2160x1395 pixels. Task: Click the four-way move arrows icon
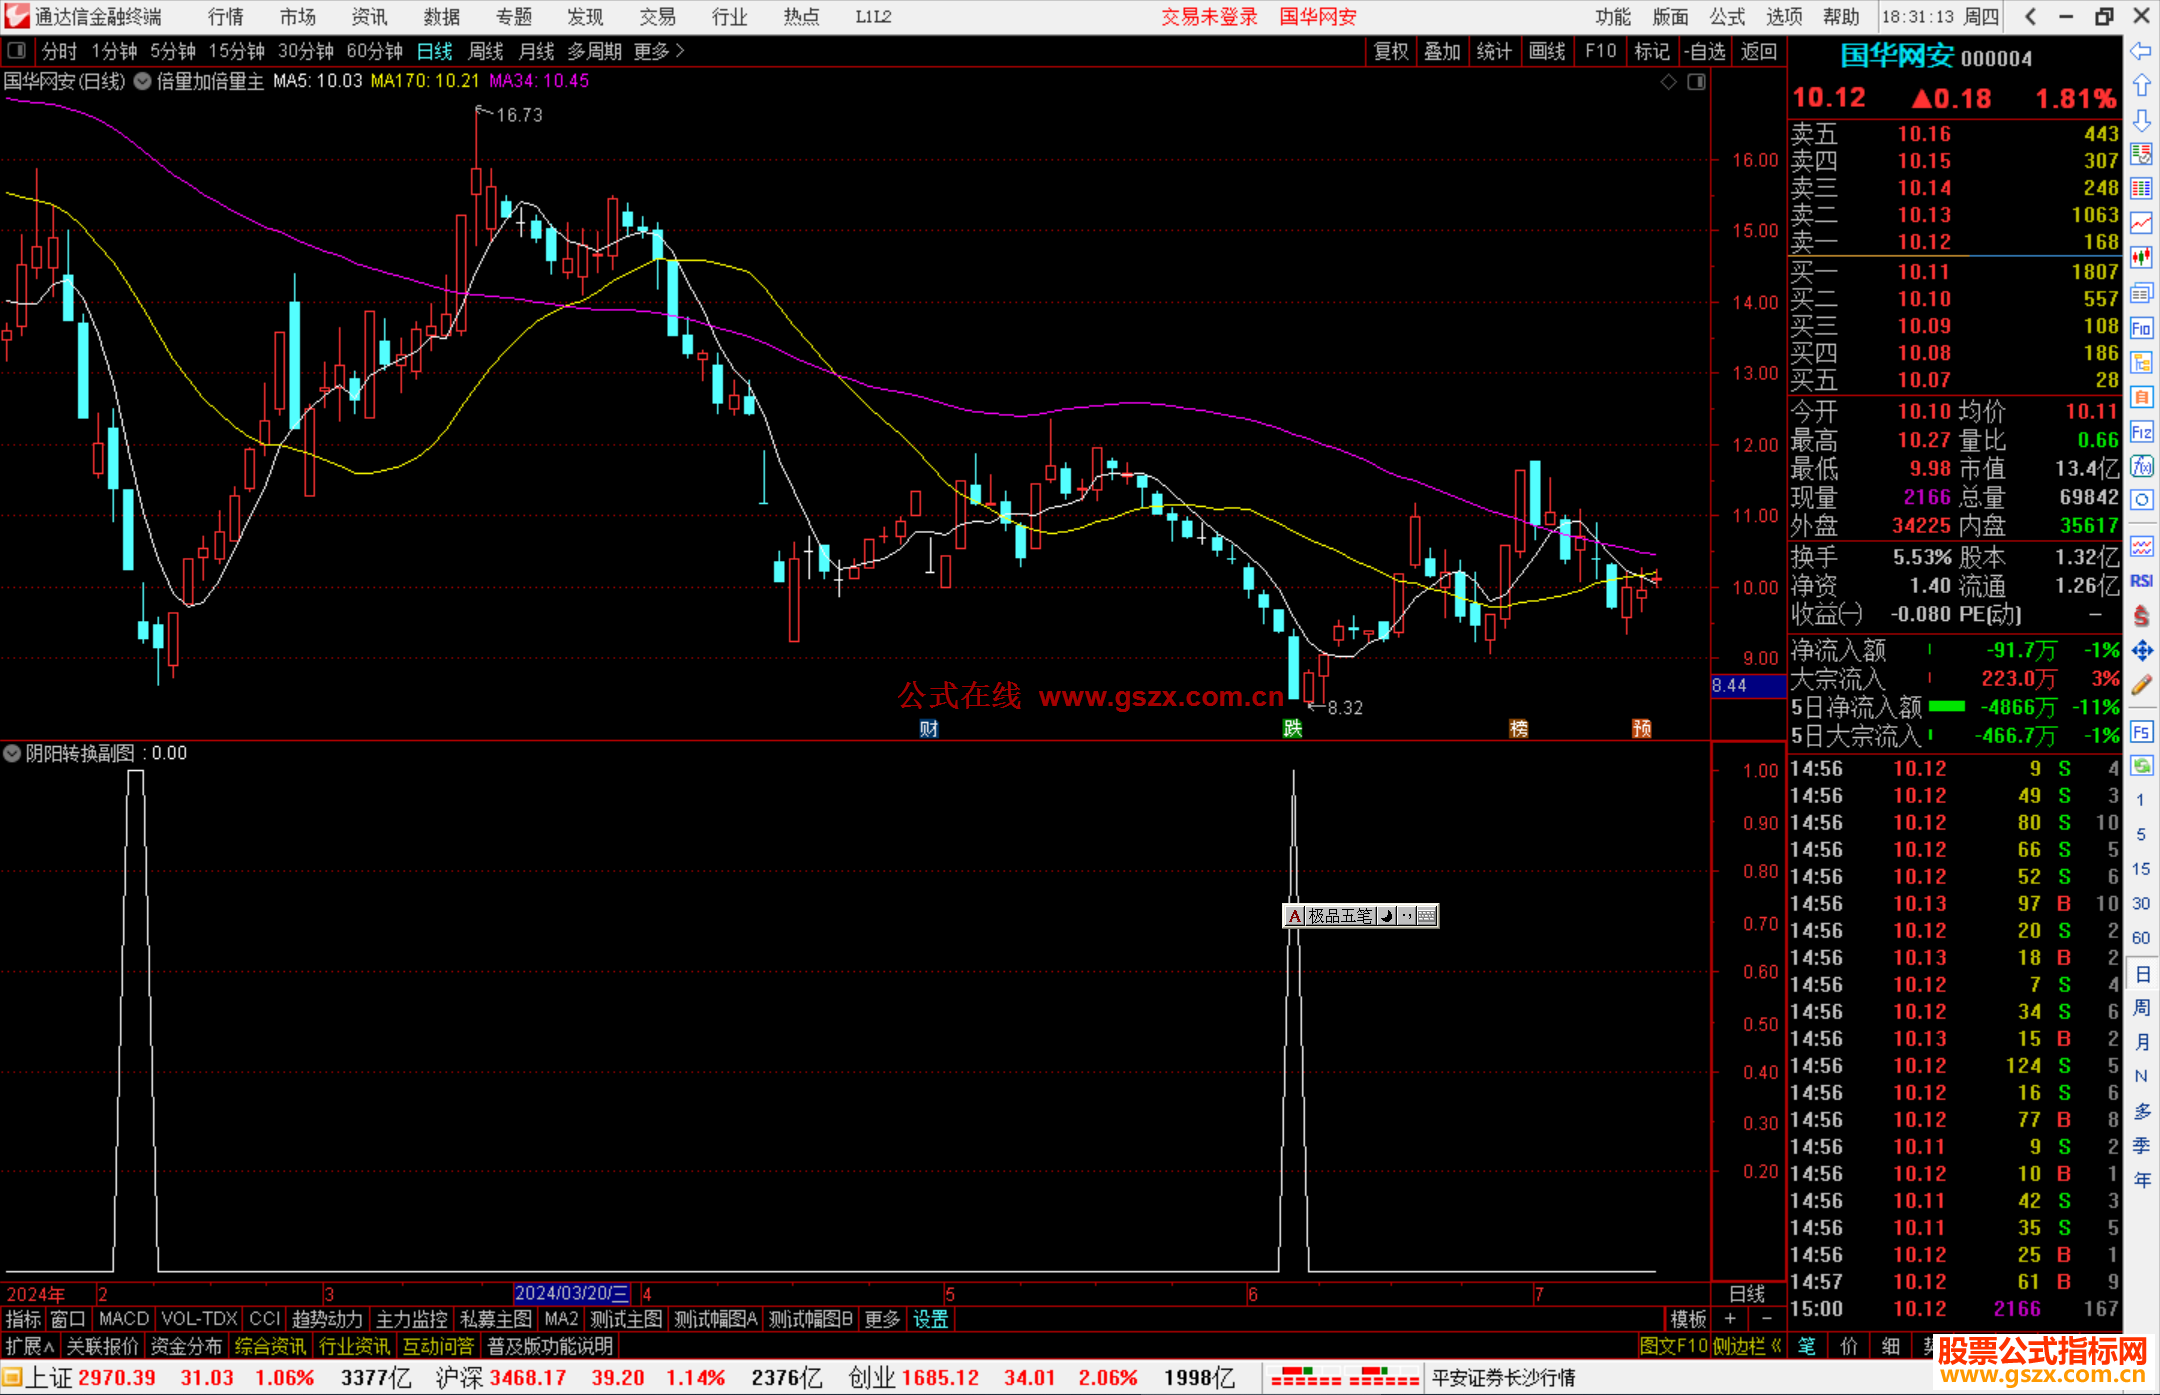[x=2141, y=651]
